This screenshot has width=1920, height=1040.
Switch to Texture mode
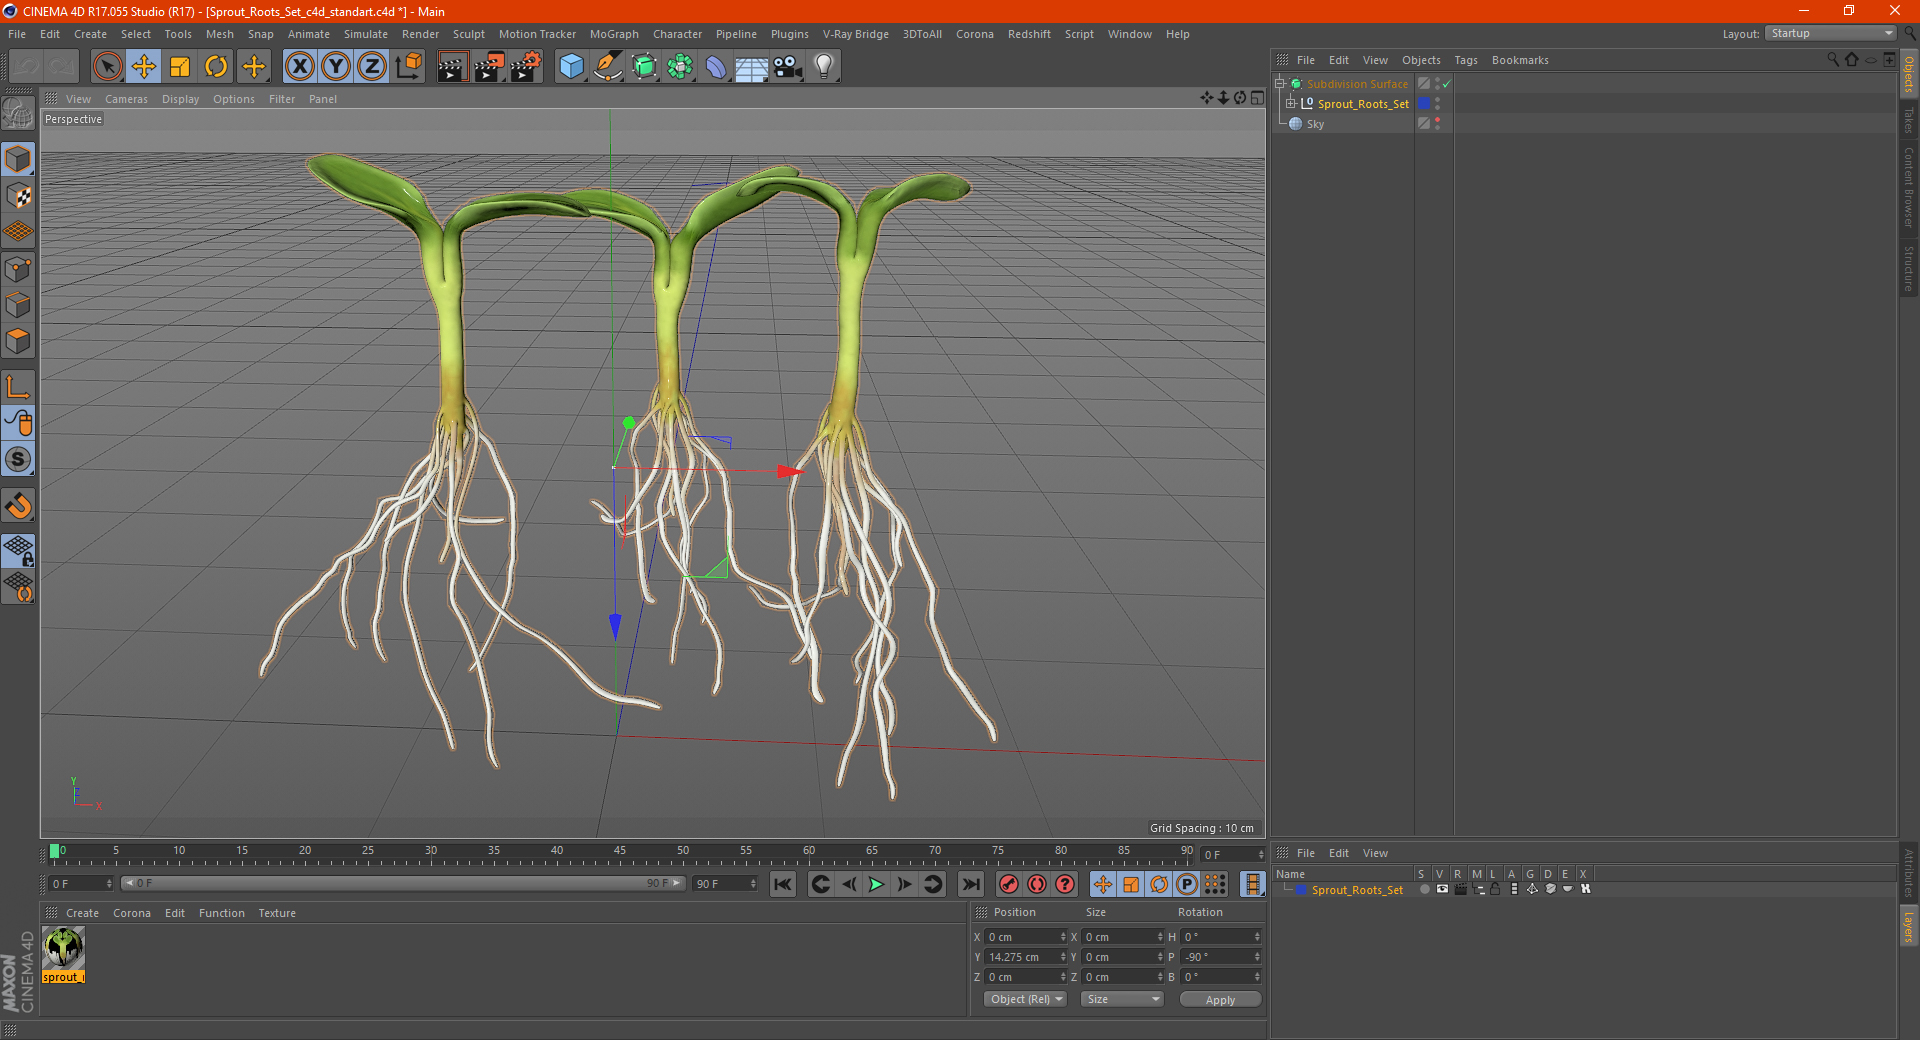[x=18, y=196]
